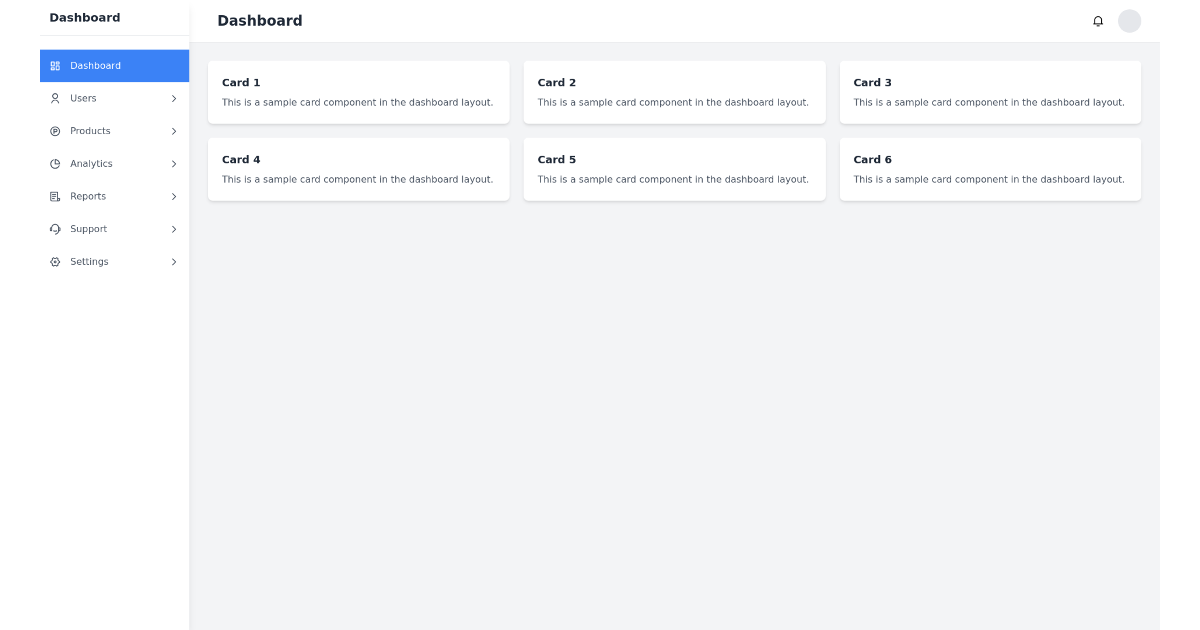Select the Users person icon

coord(55,98)
